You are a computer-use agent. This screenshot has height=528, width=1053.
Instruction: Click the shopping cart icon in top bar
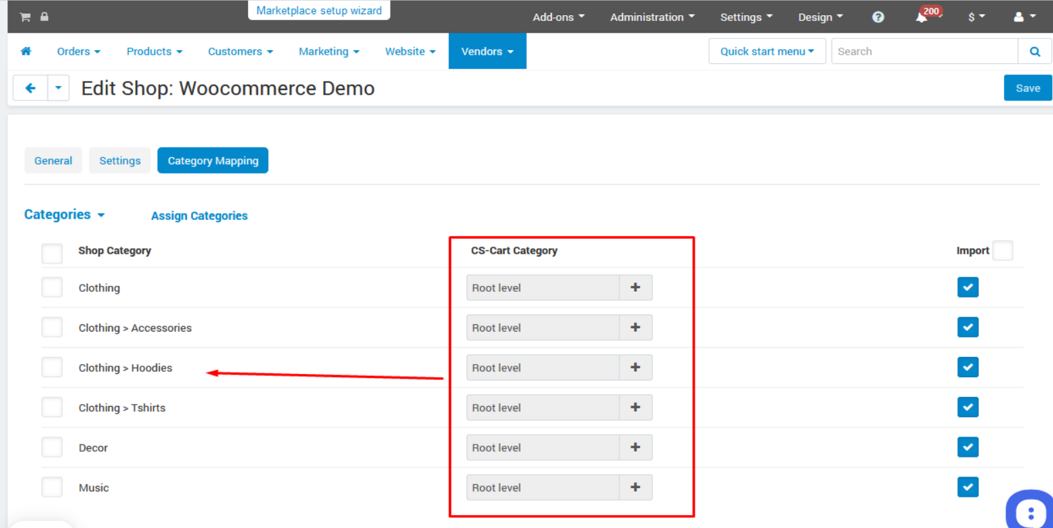coord(25,17)
